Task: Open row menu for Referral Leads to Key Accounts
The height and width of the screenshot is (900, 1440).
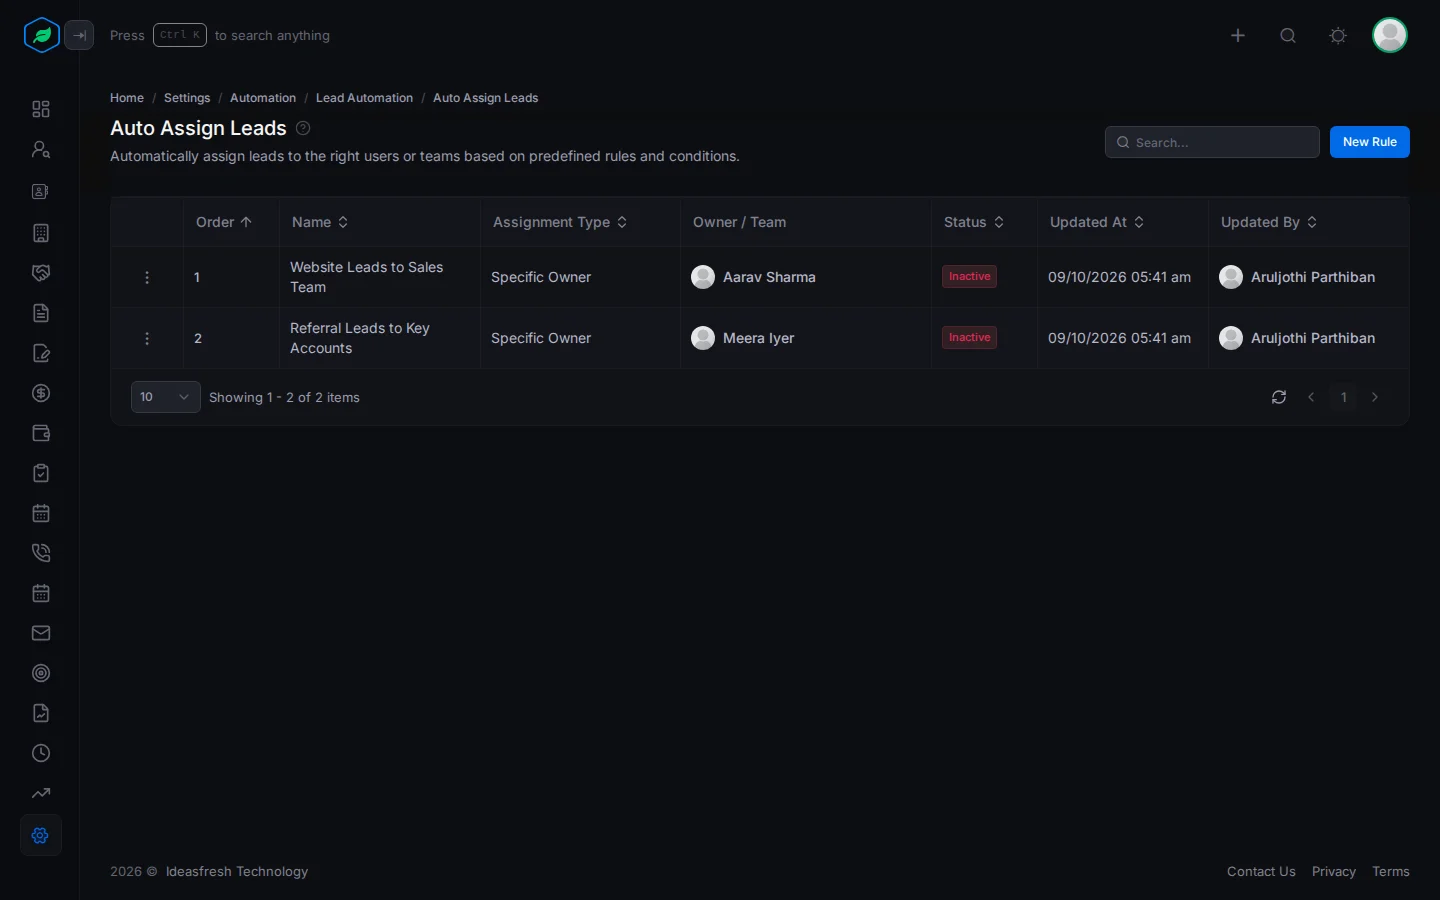Action: (147, 339)
